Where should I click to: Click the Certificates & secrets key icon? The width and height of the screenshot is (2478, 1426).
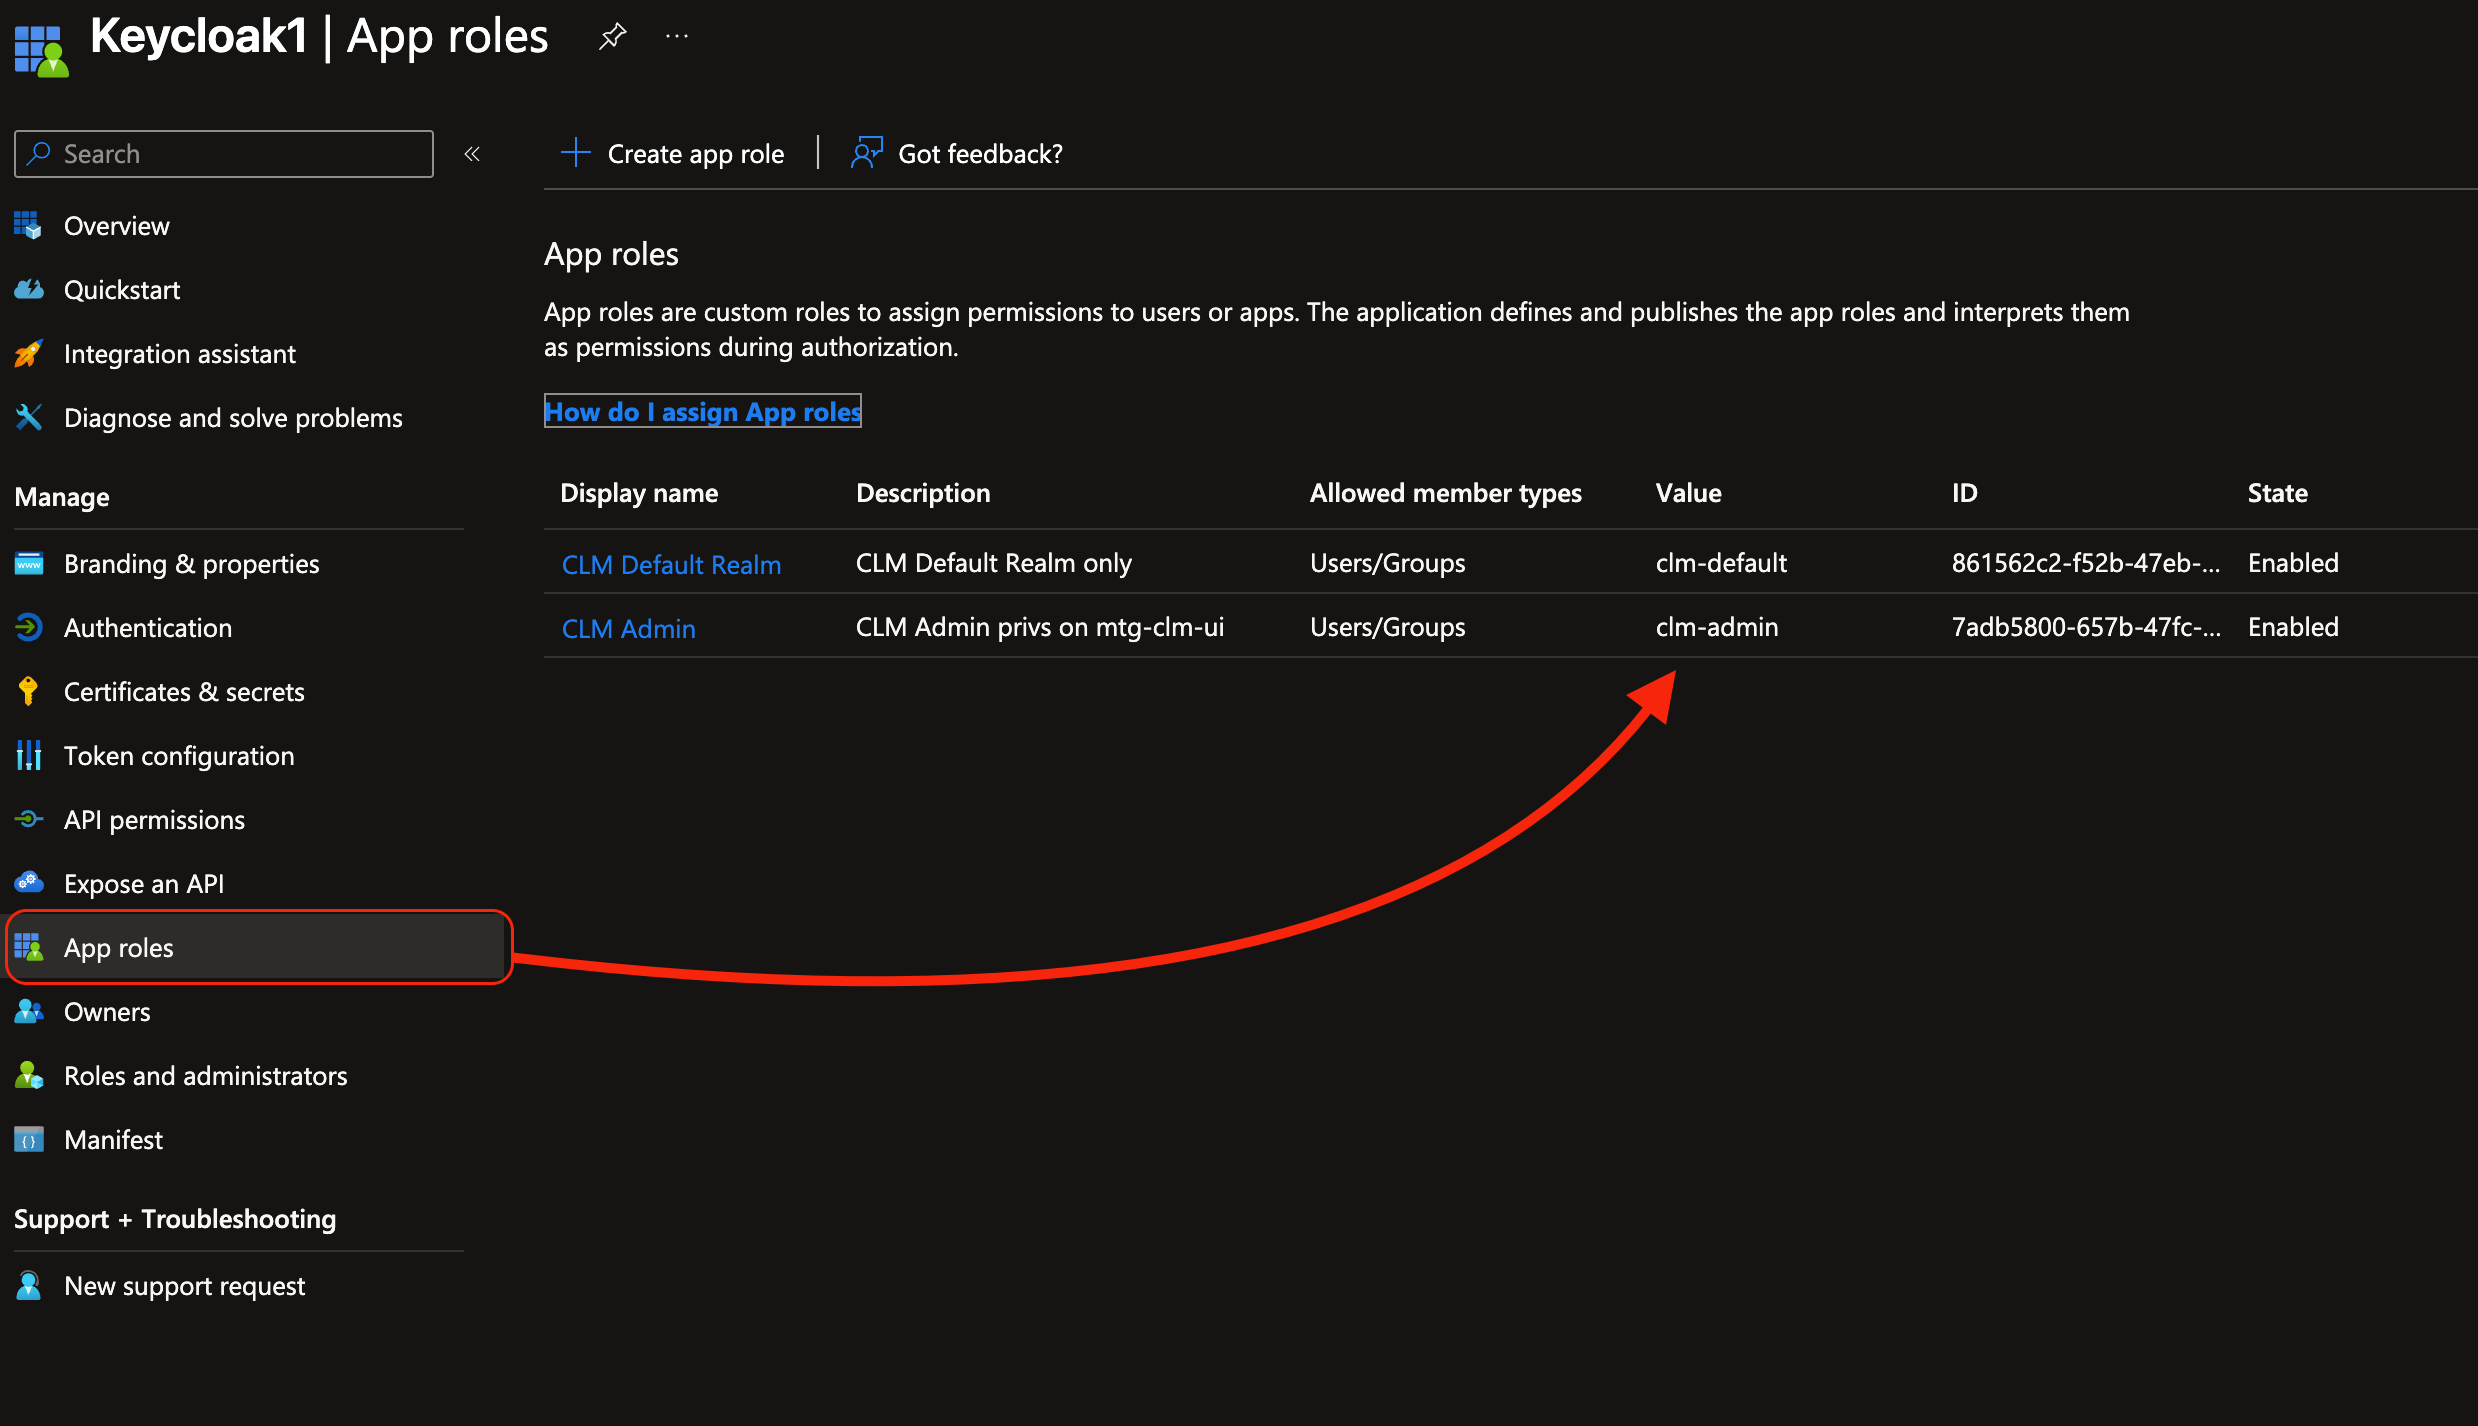pos(29,691)
